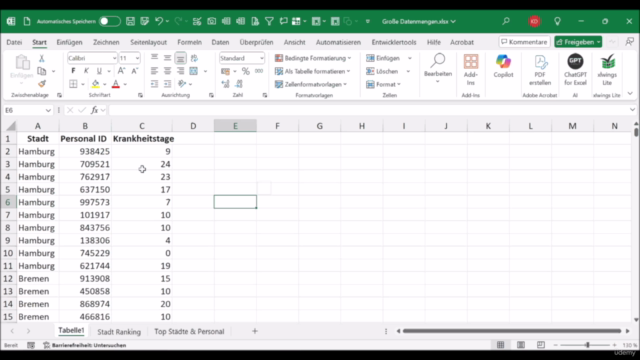Click into the formula bar
Viewport: 640px width, 360px height.
[x=369, y=110]
